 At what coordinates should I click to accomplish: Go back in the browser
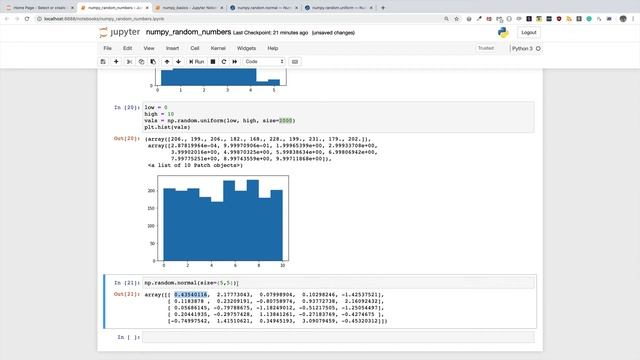pyautogui.click(x=7, y=19)
